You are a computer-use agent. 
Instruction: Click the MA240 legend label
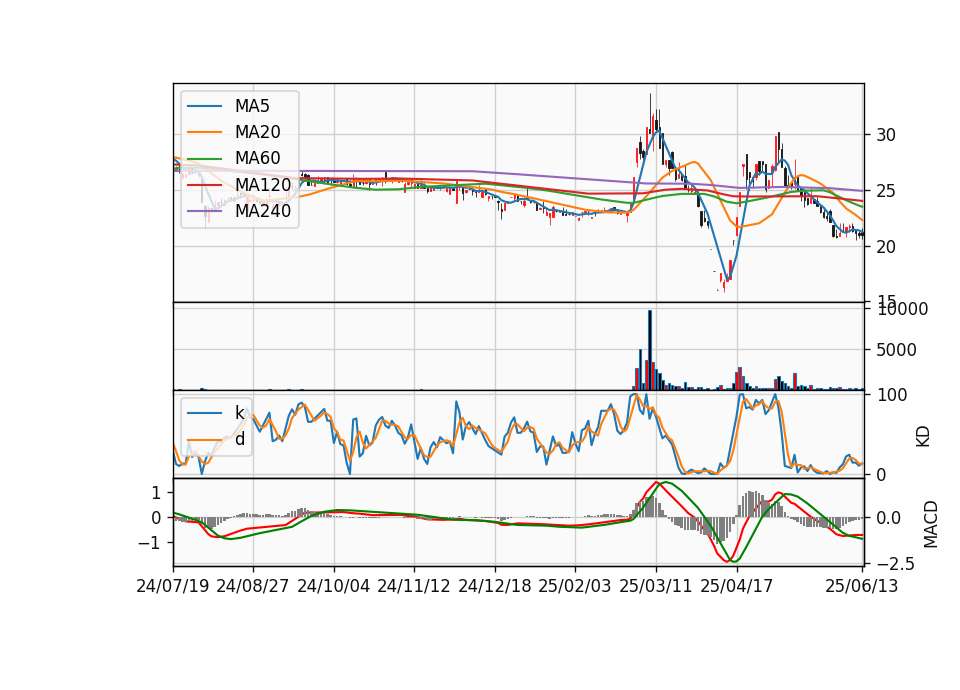point(263,211)
